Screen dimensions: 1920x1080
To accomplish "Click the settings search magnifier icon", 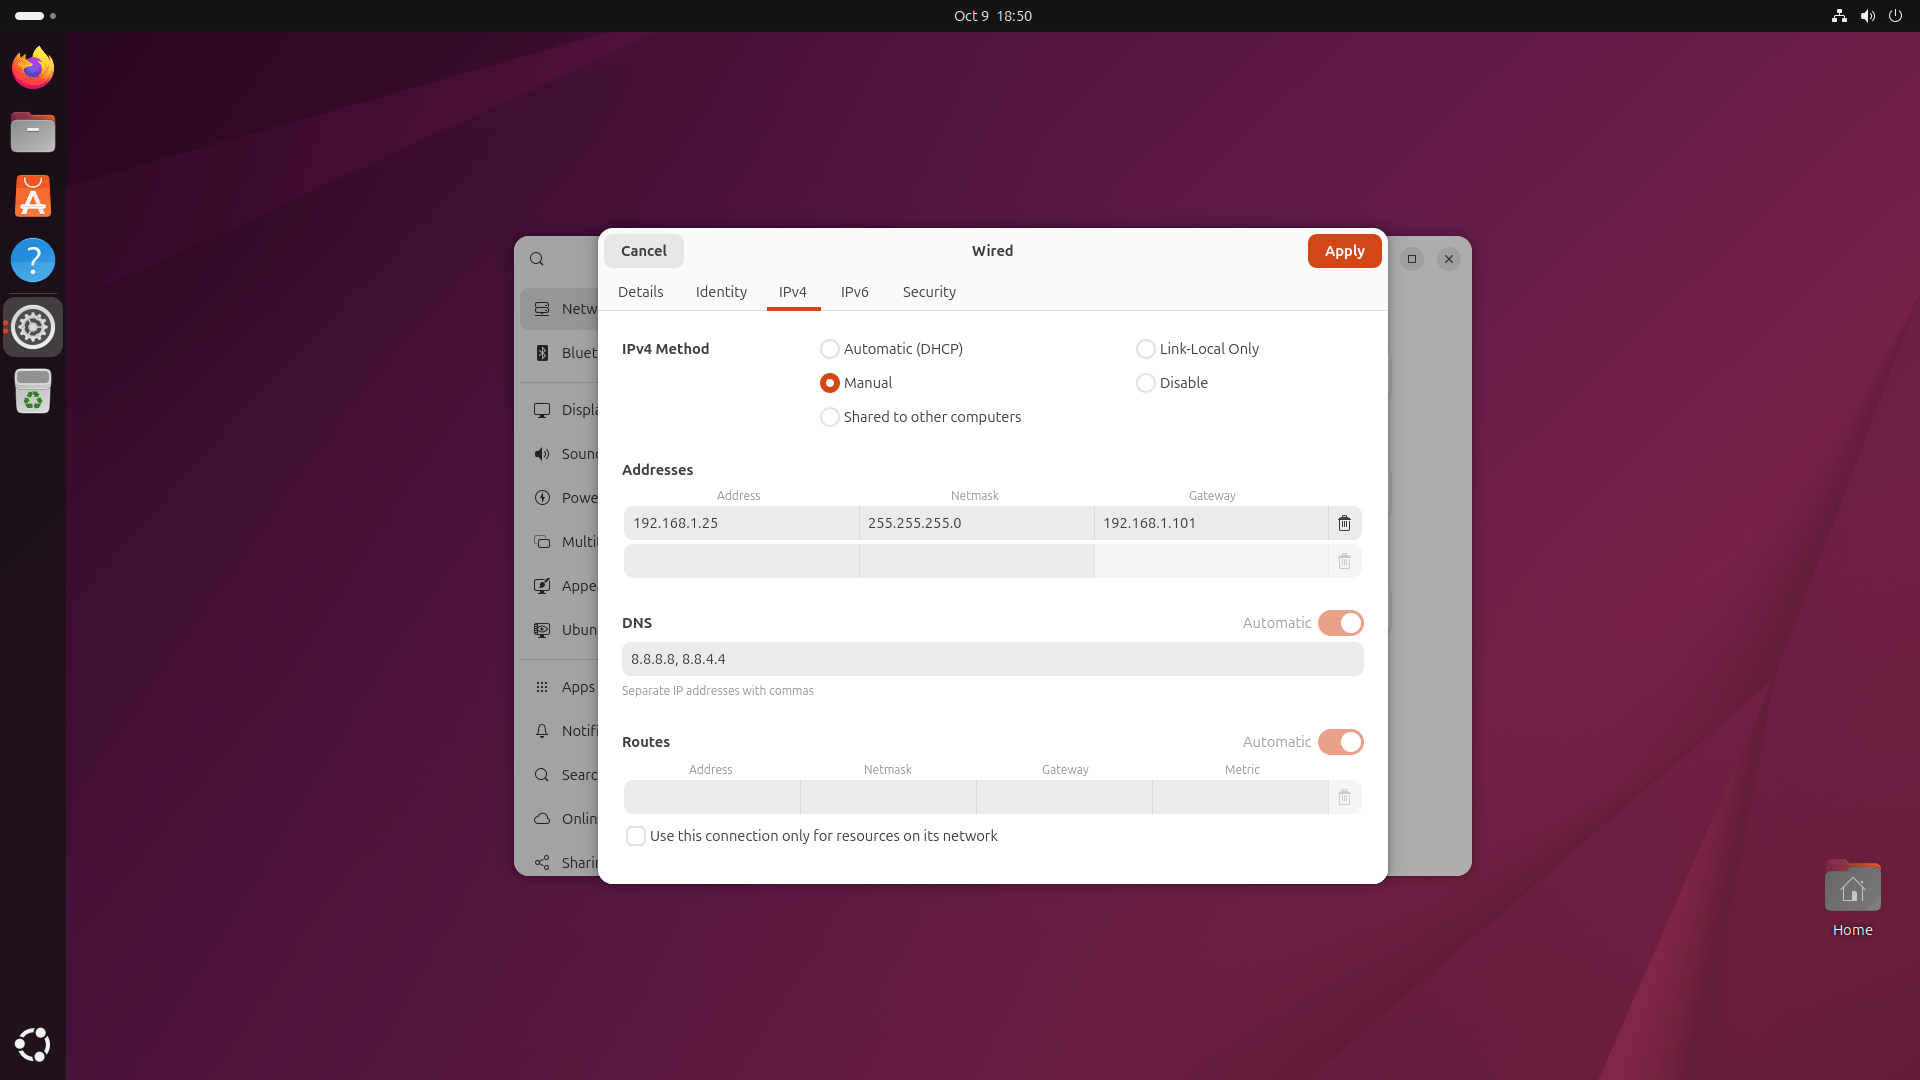I will pyautogui.click(x=537, y=259).
